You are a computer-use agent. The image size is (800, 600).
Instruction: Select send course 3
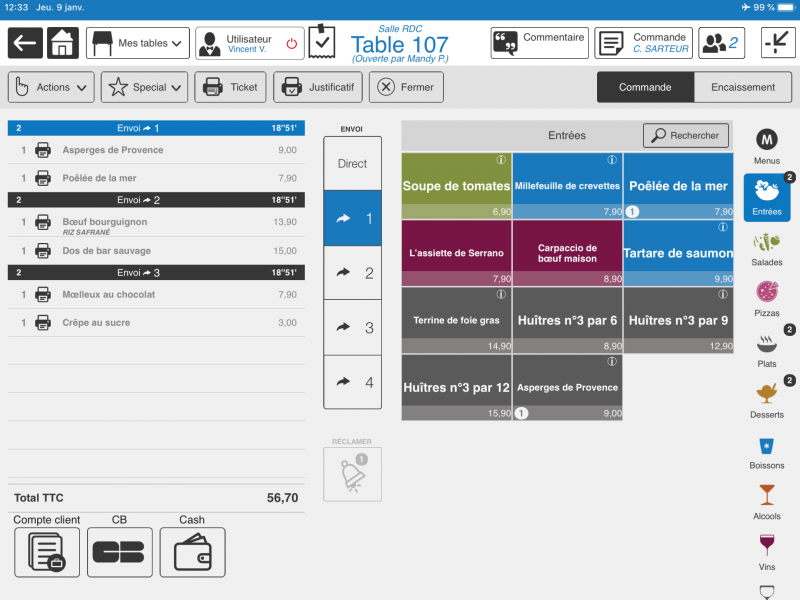pyautogui.click(x=352, y=327)
